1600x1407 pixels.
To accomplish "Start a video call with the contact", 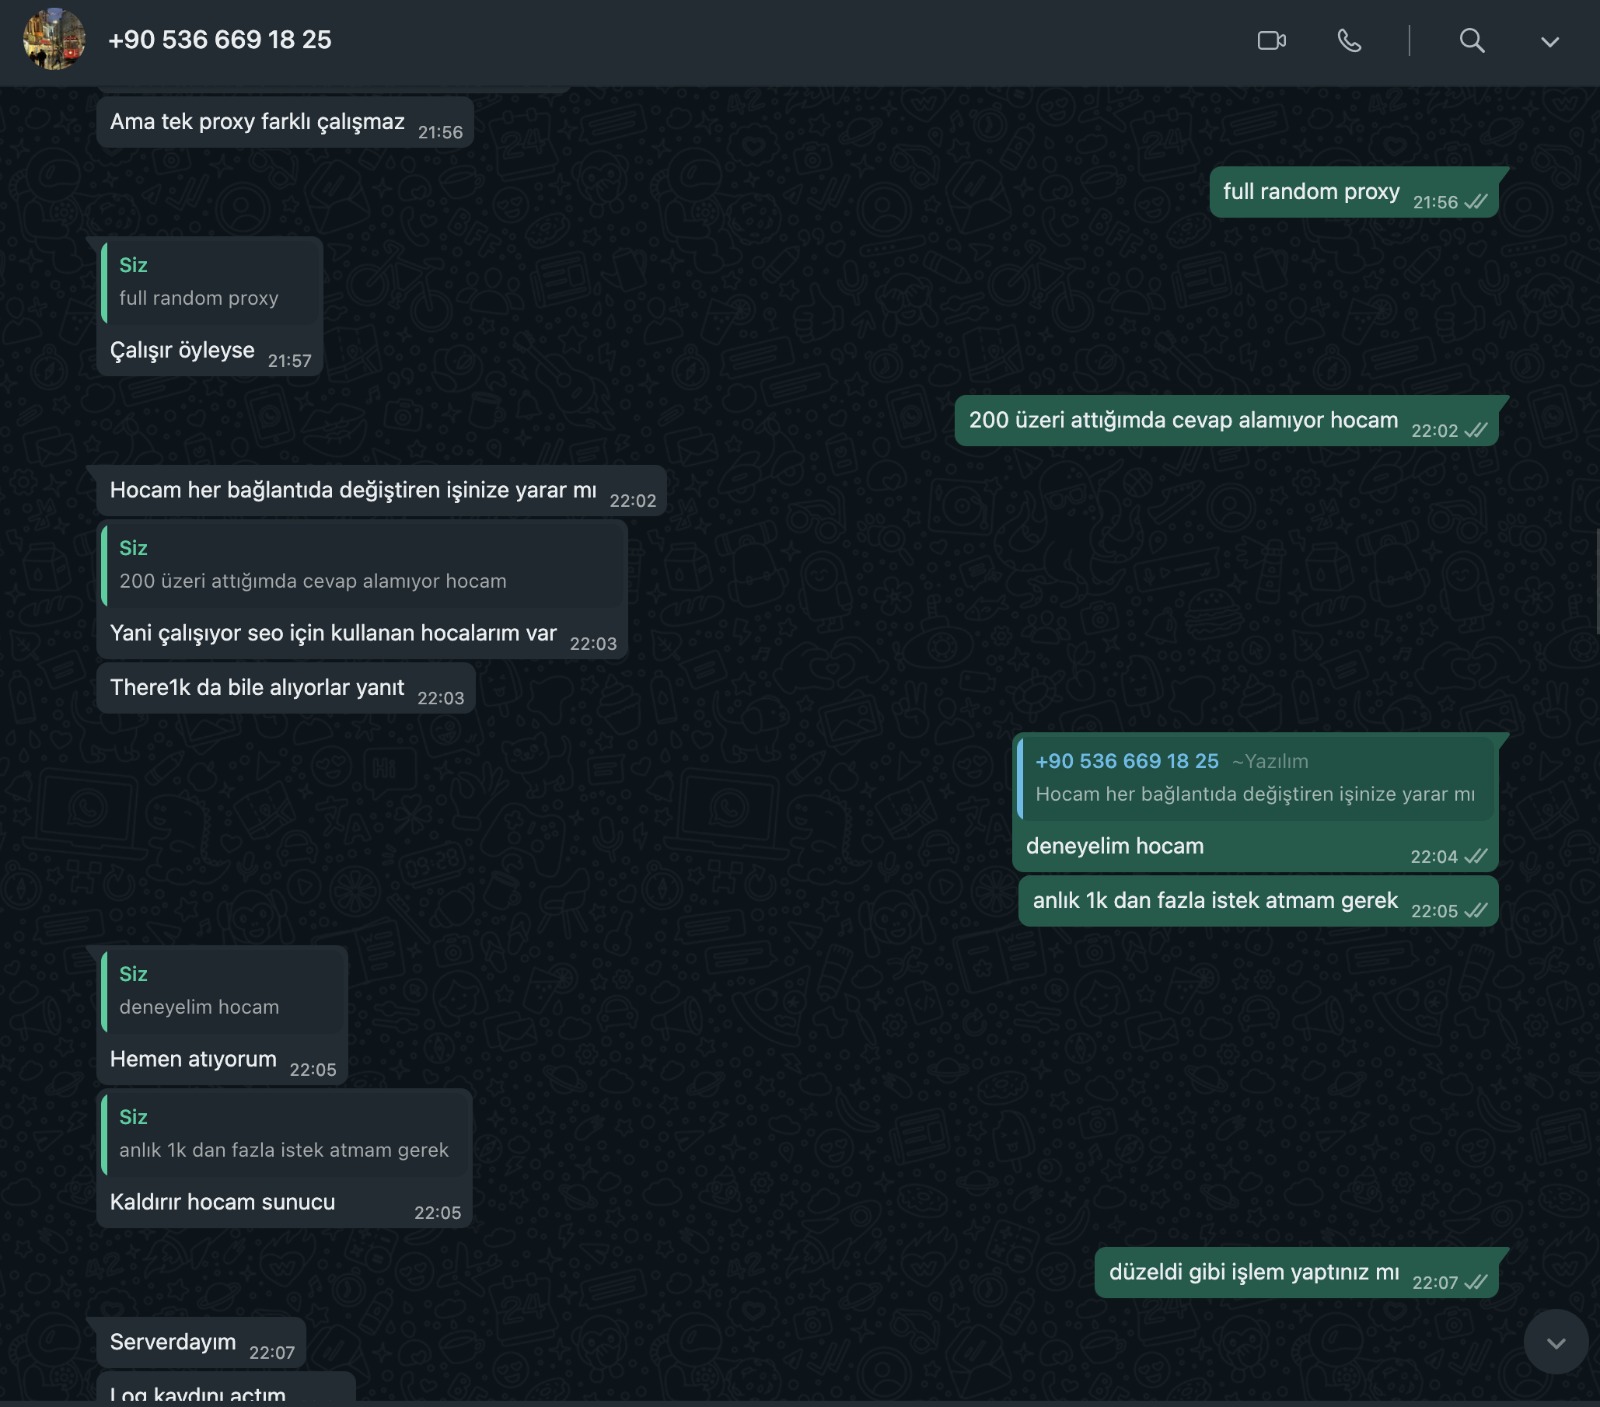I will (x=1271, y=41).
